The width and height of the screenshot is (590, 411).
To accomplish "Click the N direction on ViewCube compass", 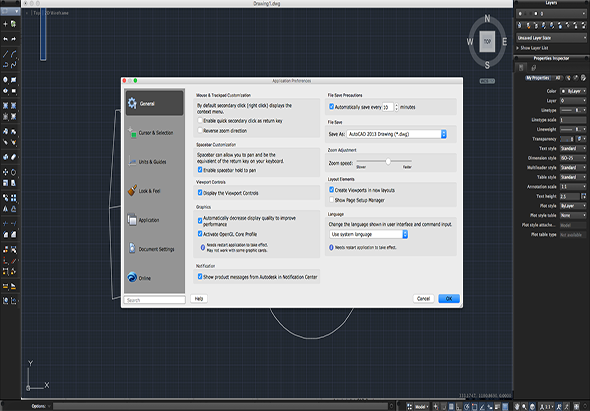I will pos(487,18).
